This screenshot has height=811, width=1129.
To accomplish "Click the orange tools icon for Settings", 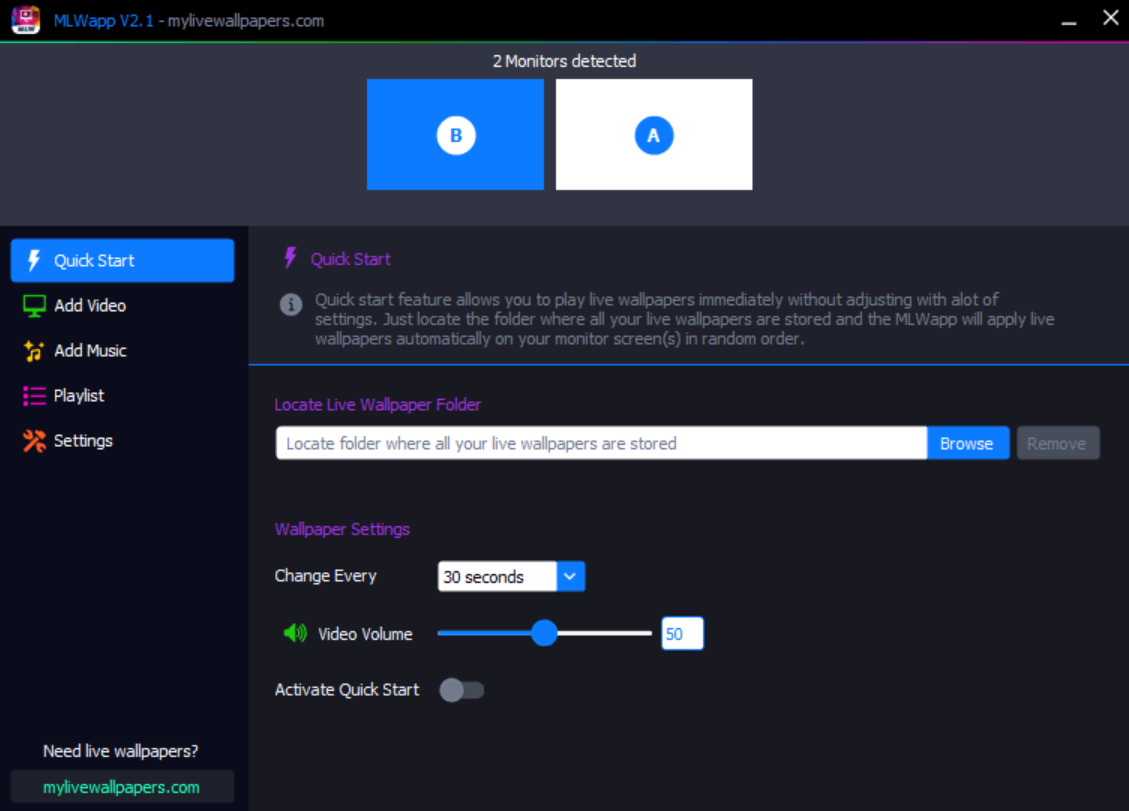I will (34, 441).
